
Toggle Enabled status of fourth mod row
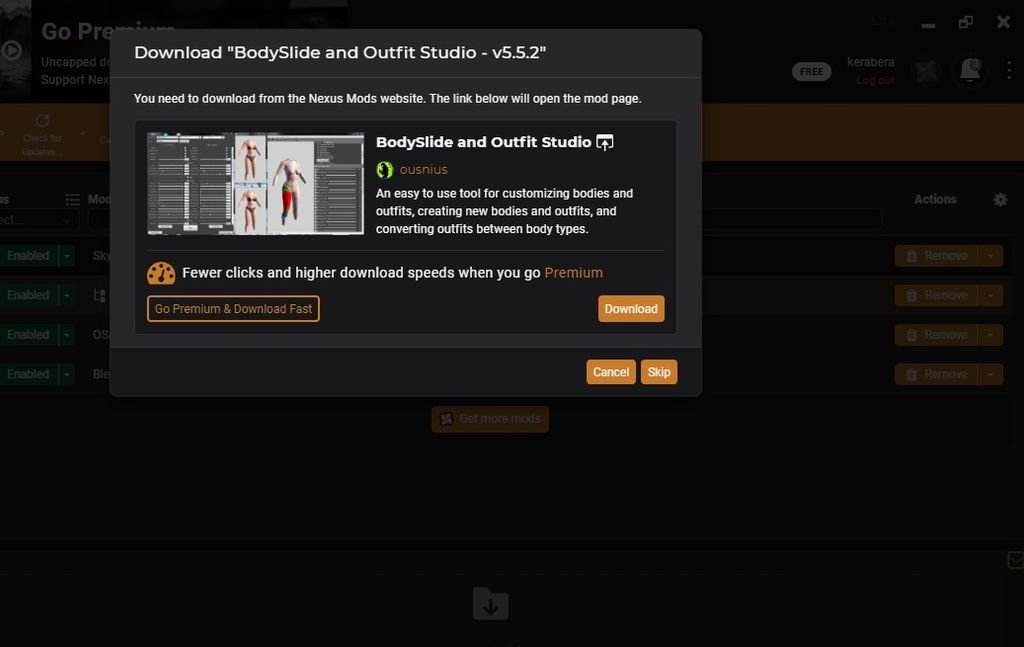[28, 374]
